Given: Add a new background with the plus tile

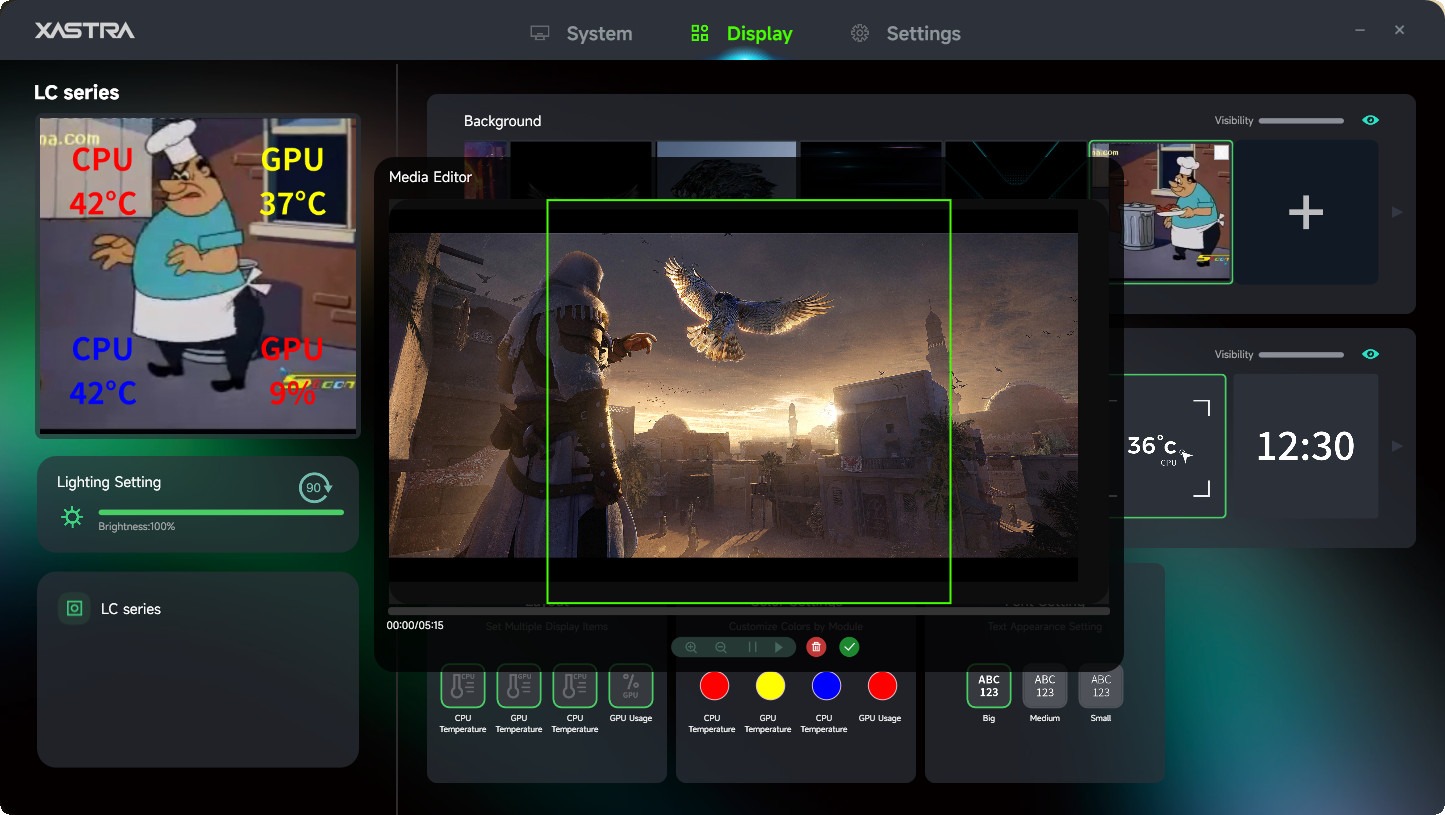Looking at the screenshot, I should pos(1306,212).
